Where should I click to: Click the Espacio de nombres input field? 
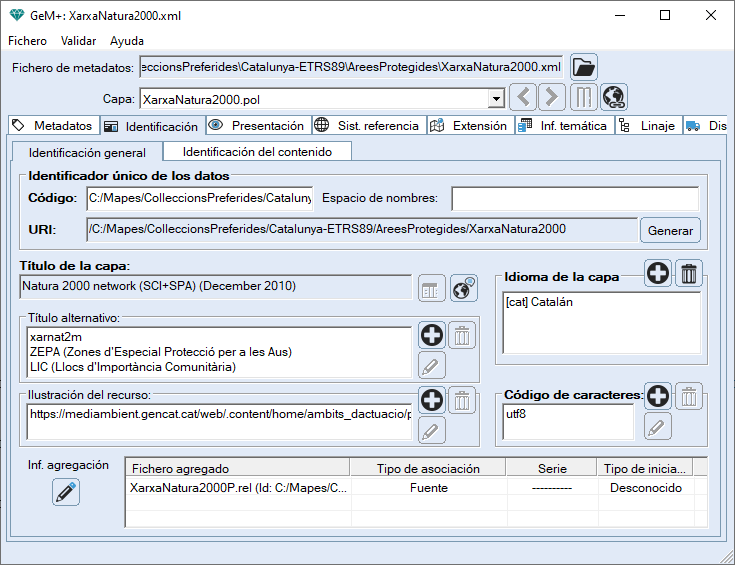pos(574,198)
